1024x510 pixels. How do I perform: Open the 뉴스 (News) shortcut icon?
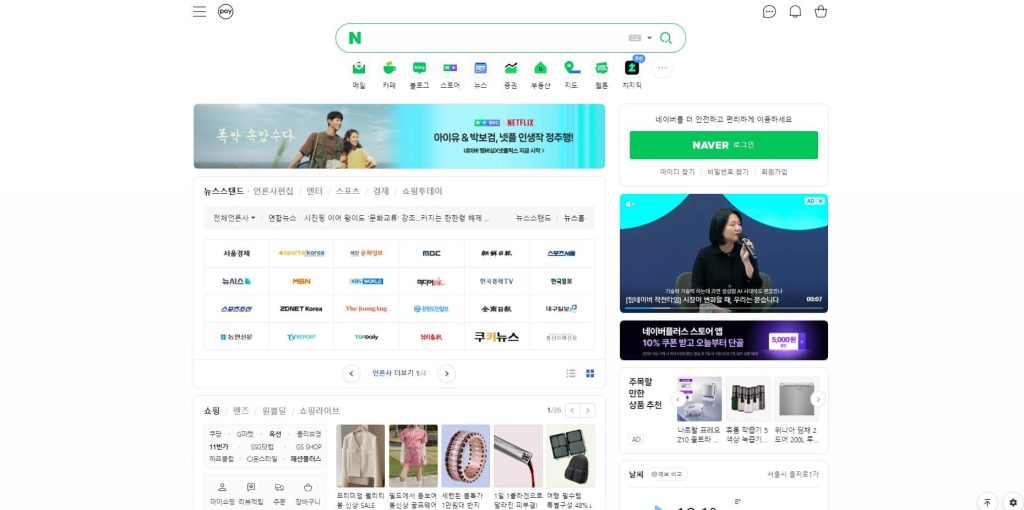481,68
